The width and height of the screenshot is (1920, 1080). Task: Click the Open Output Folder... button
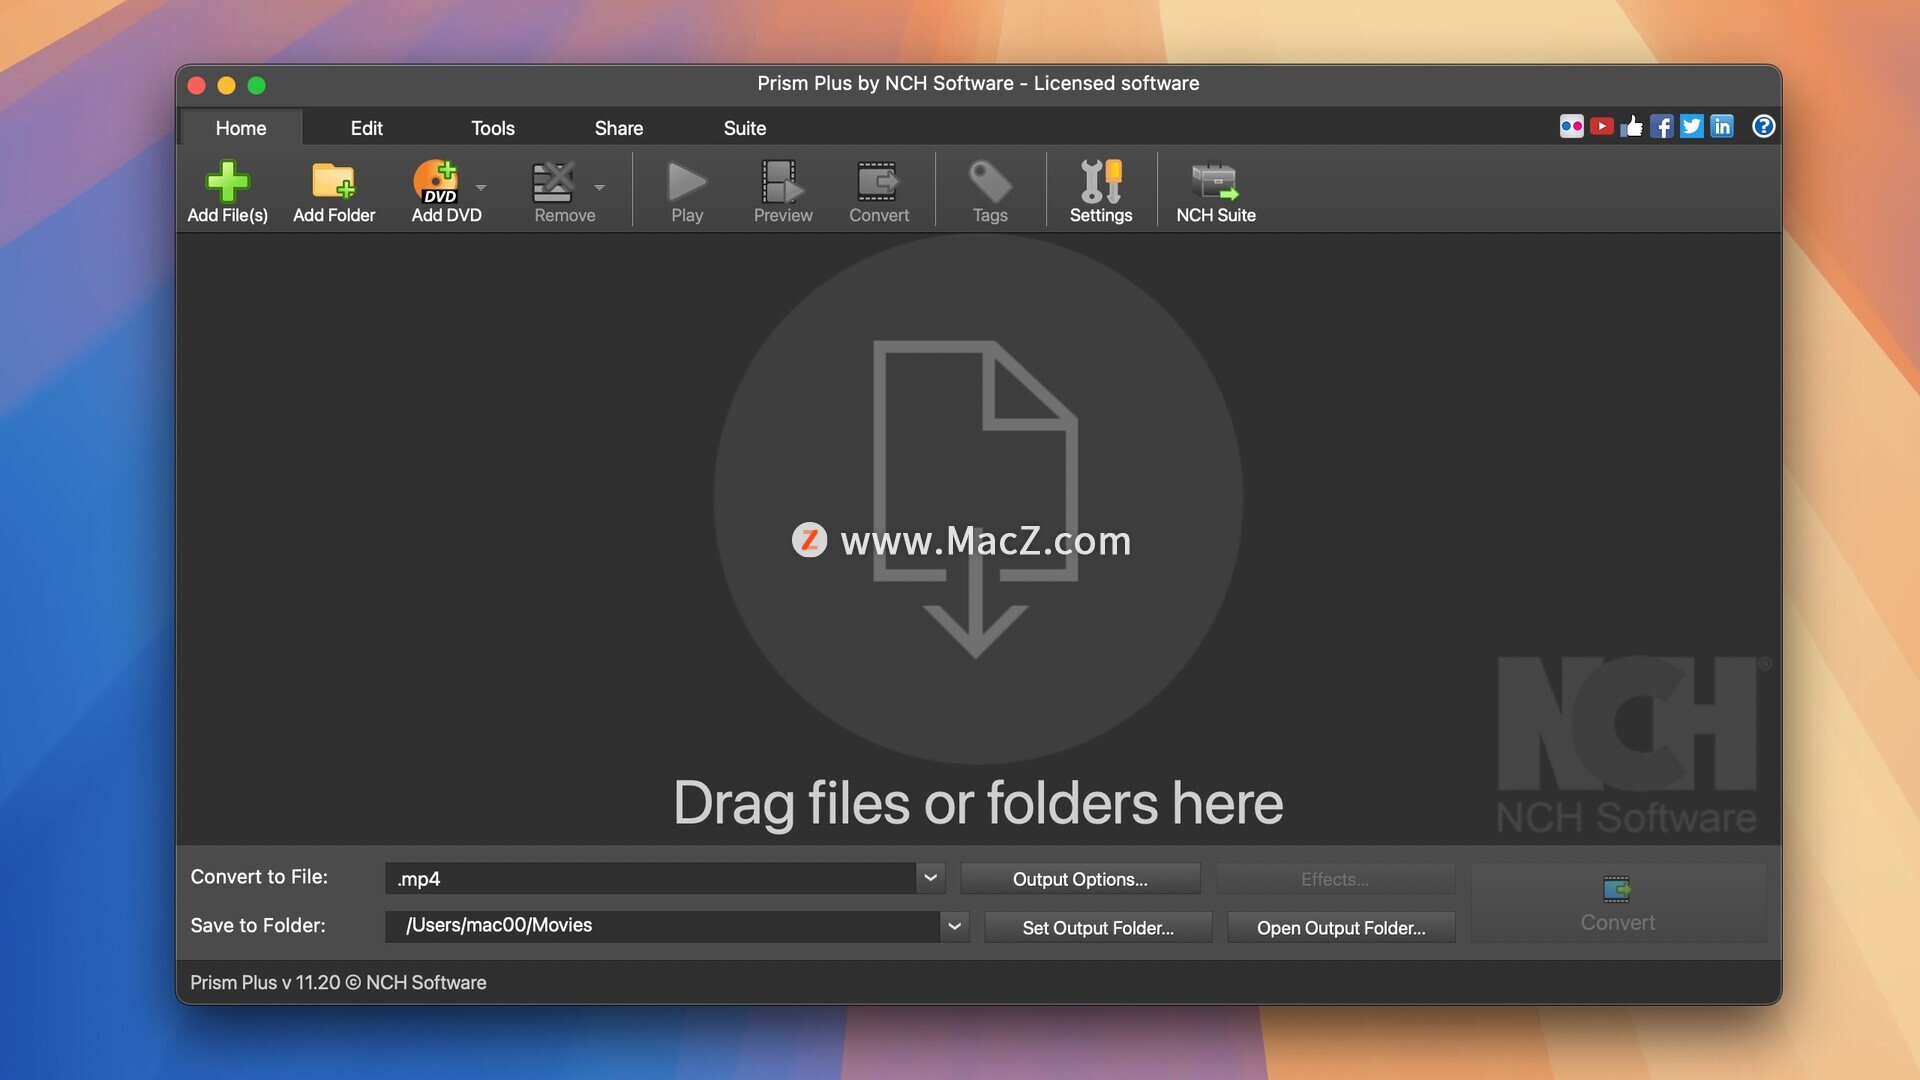(x=1341, y=928)
